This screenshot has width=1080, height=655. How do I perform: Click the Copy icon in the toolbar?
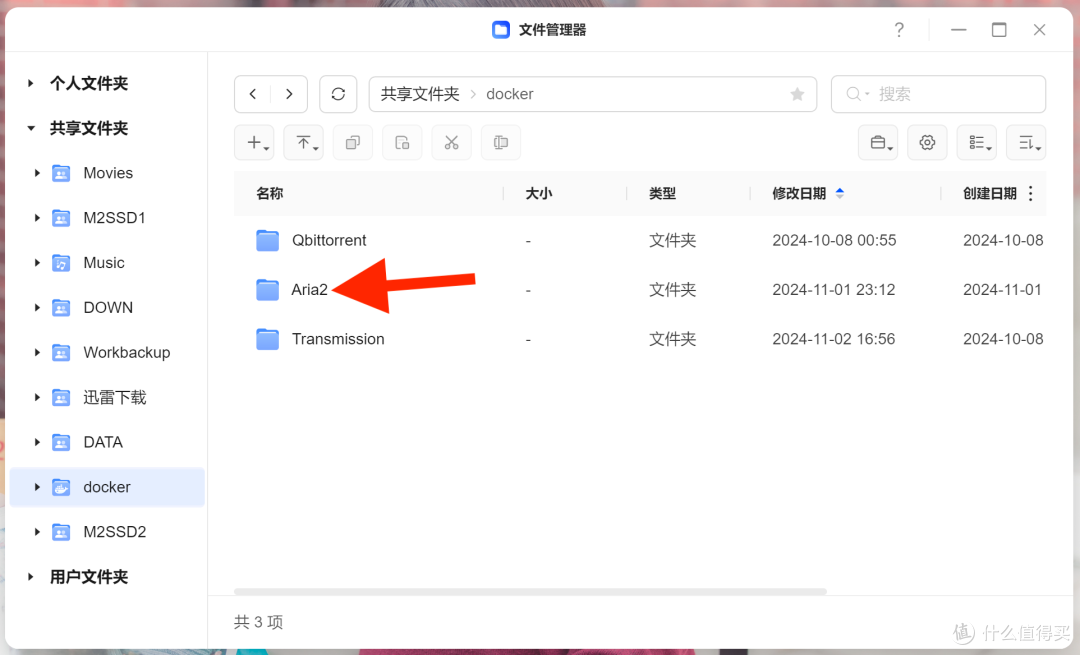coord(352,142)
